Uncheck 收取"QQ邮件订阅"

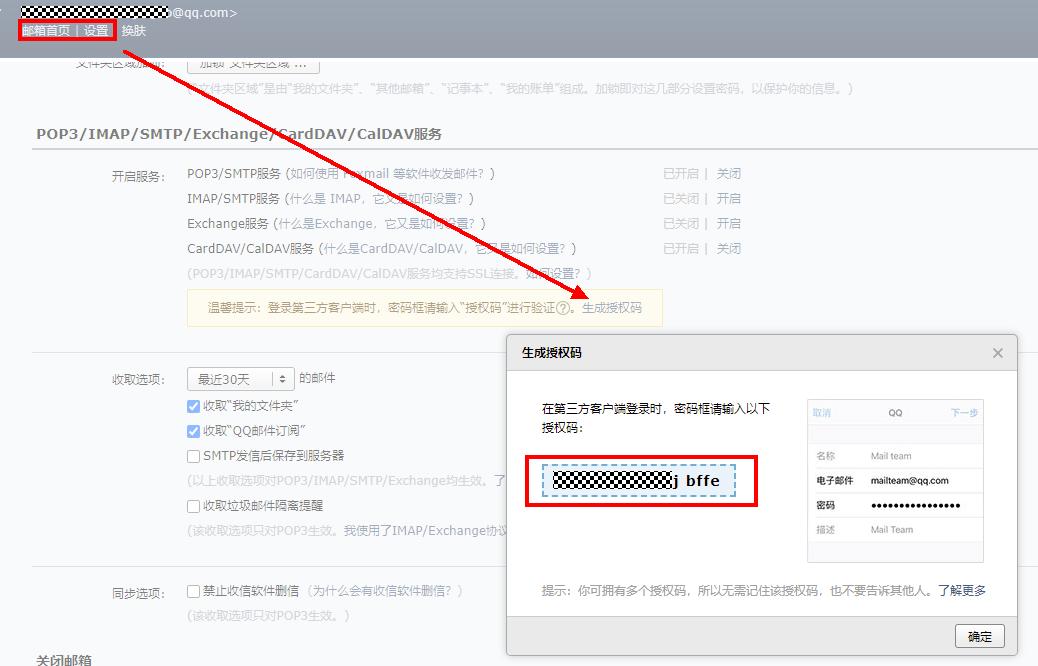tap(192, 432)
